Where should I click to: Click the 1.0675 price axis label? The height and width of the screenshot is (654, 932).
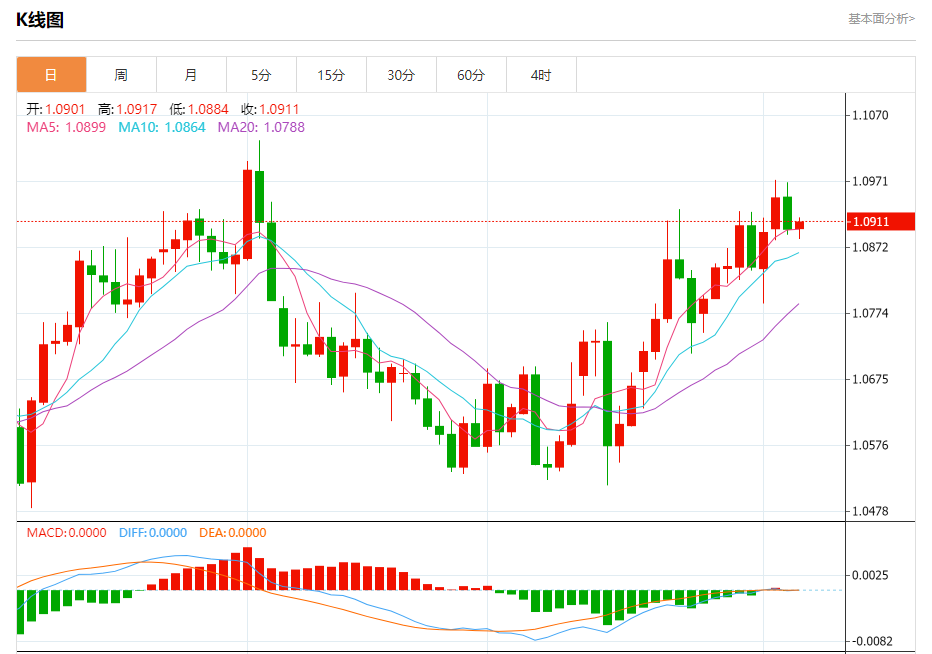point(870,379)
